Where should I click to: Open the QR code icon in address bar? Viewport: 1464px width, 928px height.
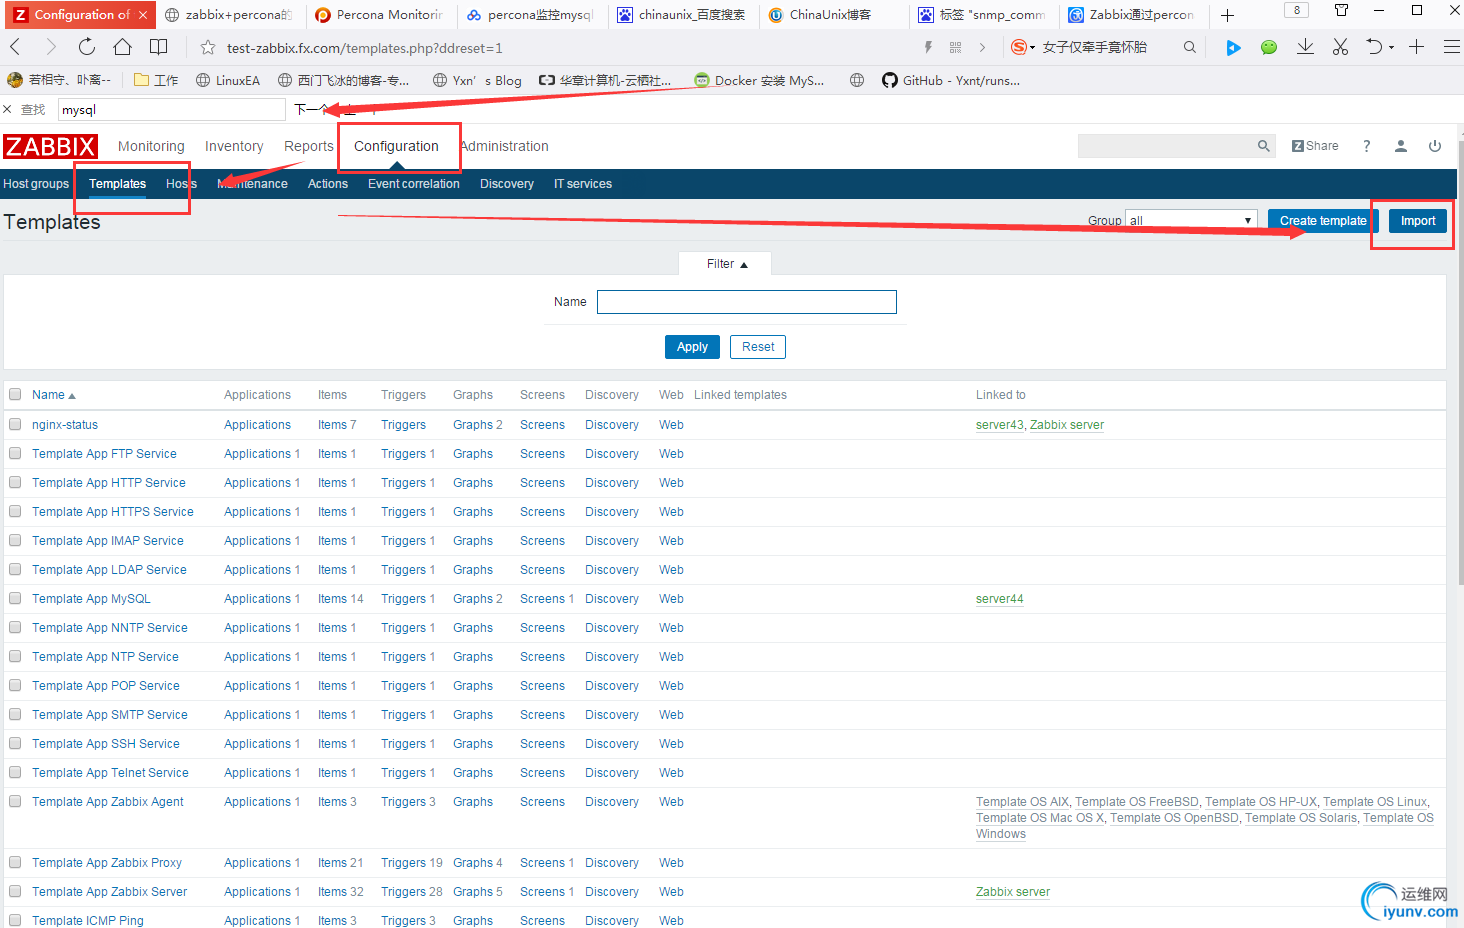tap(955, 47)
